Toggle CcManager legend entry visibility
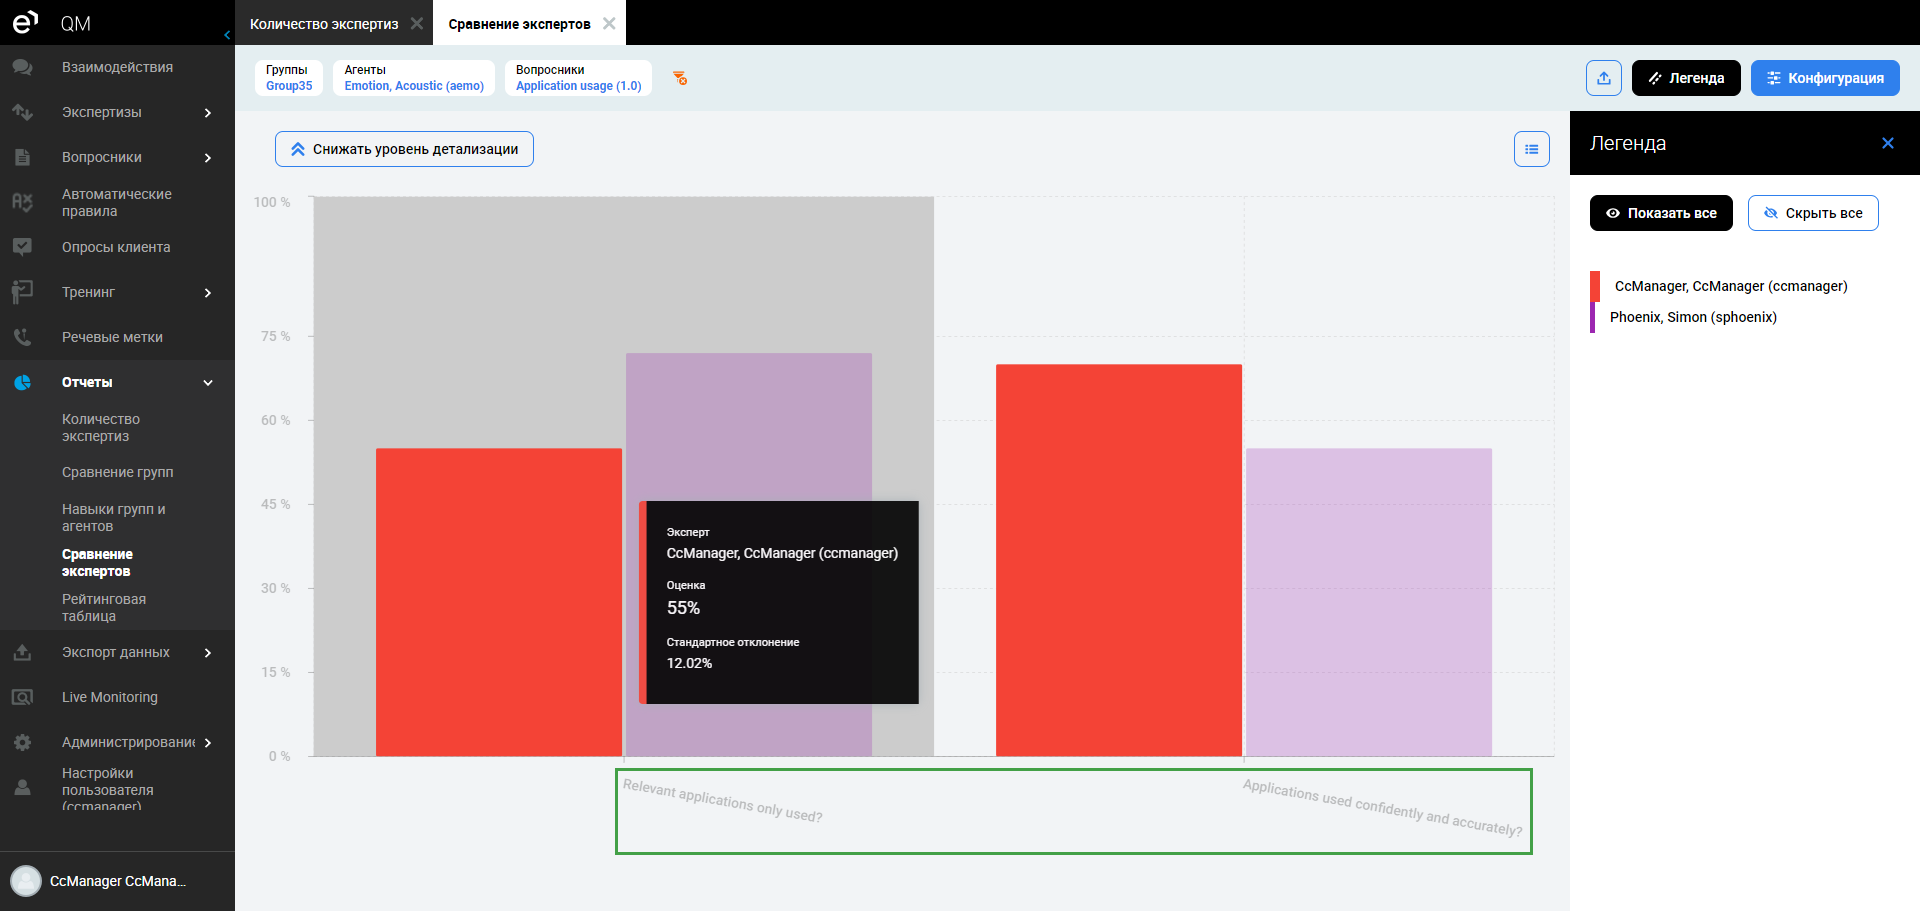The image size is (1920, 911). [x=1731, y=286]
